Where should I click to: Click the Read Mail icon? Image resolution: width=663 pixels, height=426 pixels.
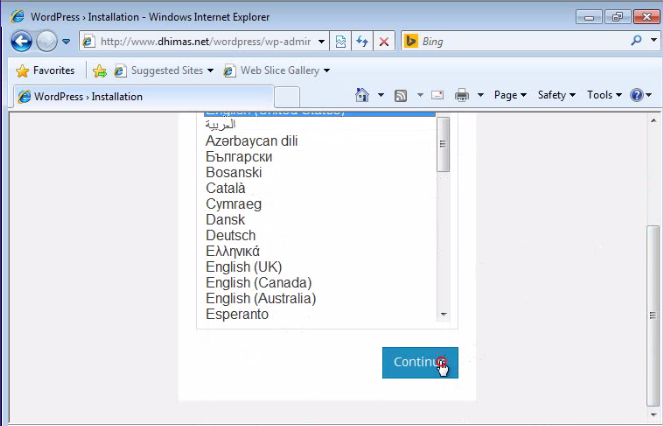pyautogui.click(x=437, y=95)
